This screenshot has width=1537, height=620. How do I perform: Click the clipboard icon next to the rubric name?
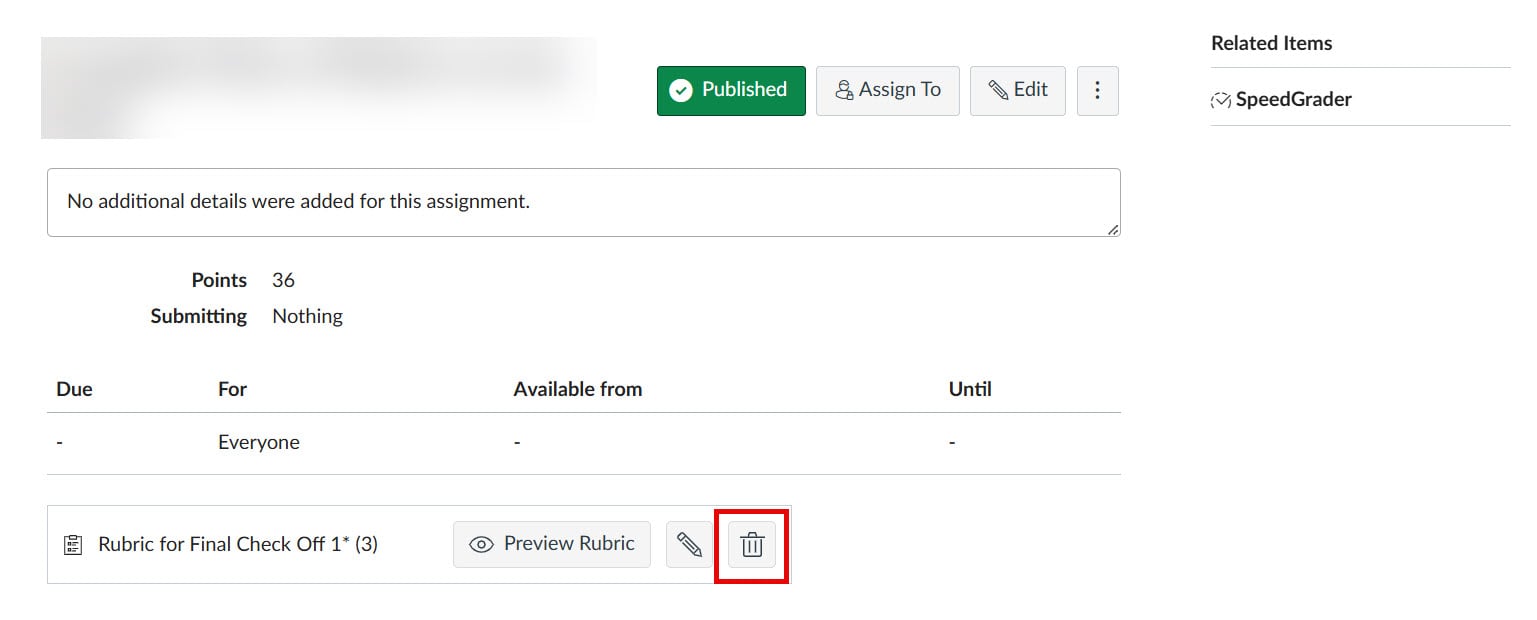[x=74, y=544]
